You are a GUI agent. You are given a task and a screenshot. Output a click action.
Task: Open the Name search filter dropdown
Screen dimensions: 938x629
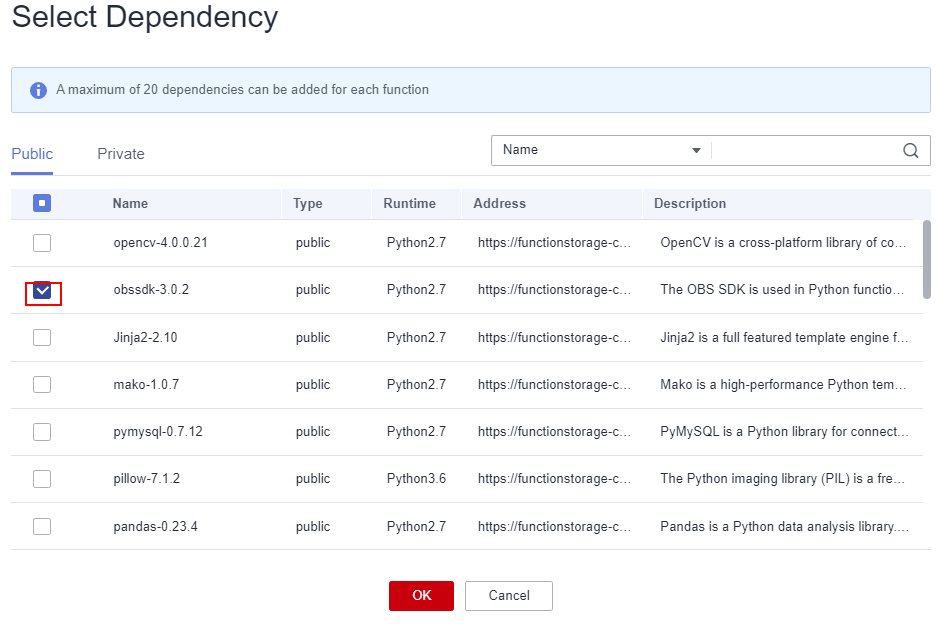(600, 150)
